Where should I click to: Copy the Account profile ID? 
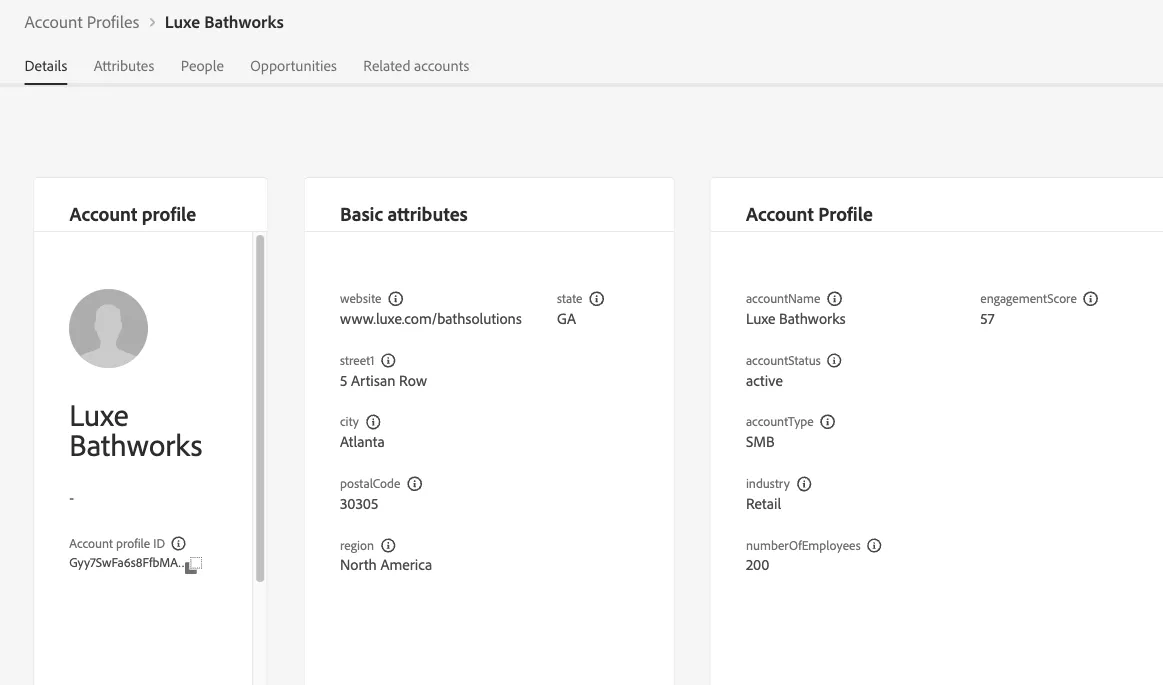(194, 565)
